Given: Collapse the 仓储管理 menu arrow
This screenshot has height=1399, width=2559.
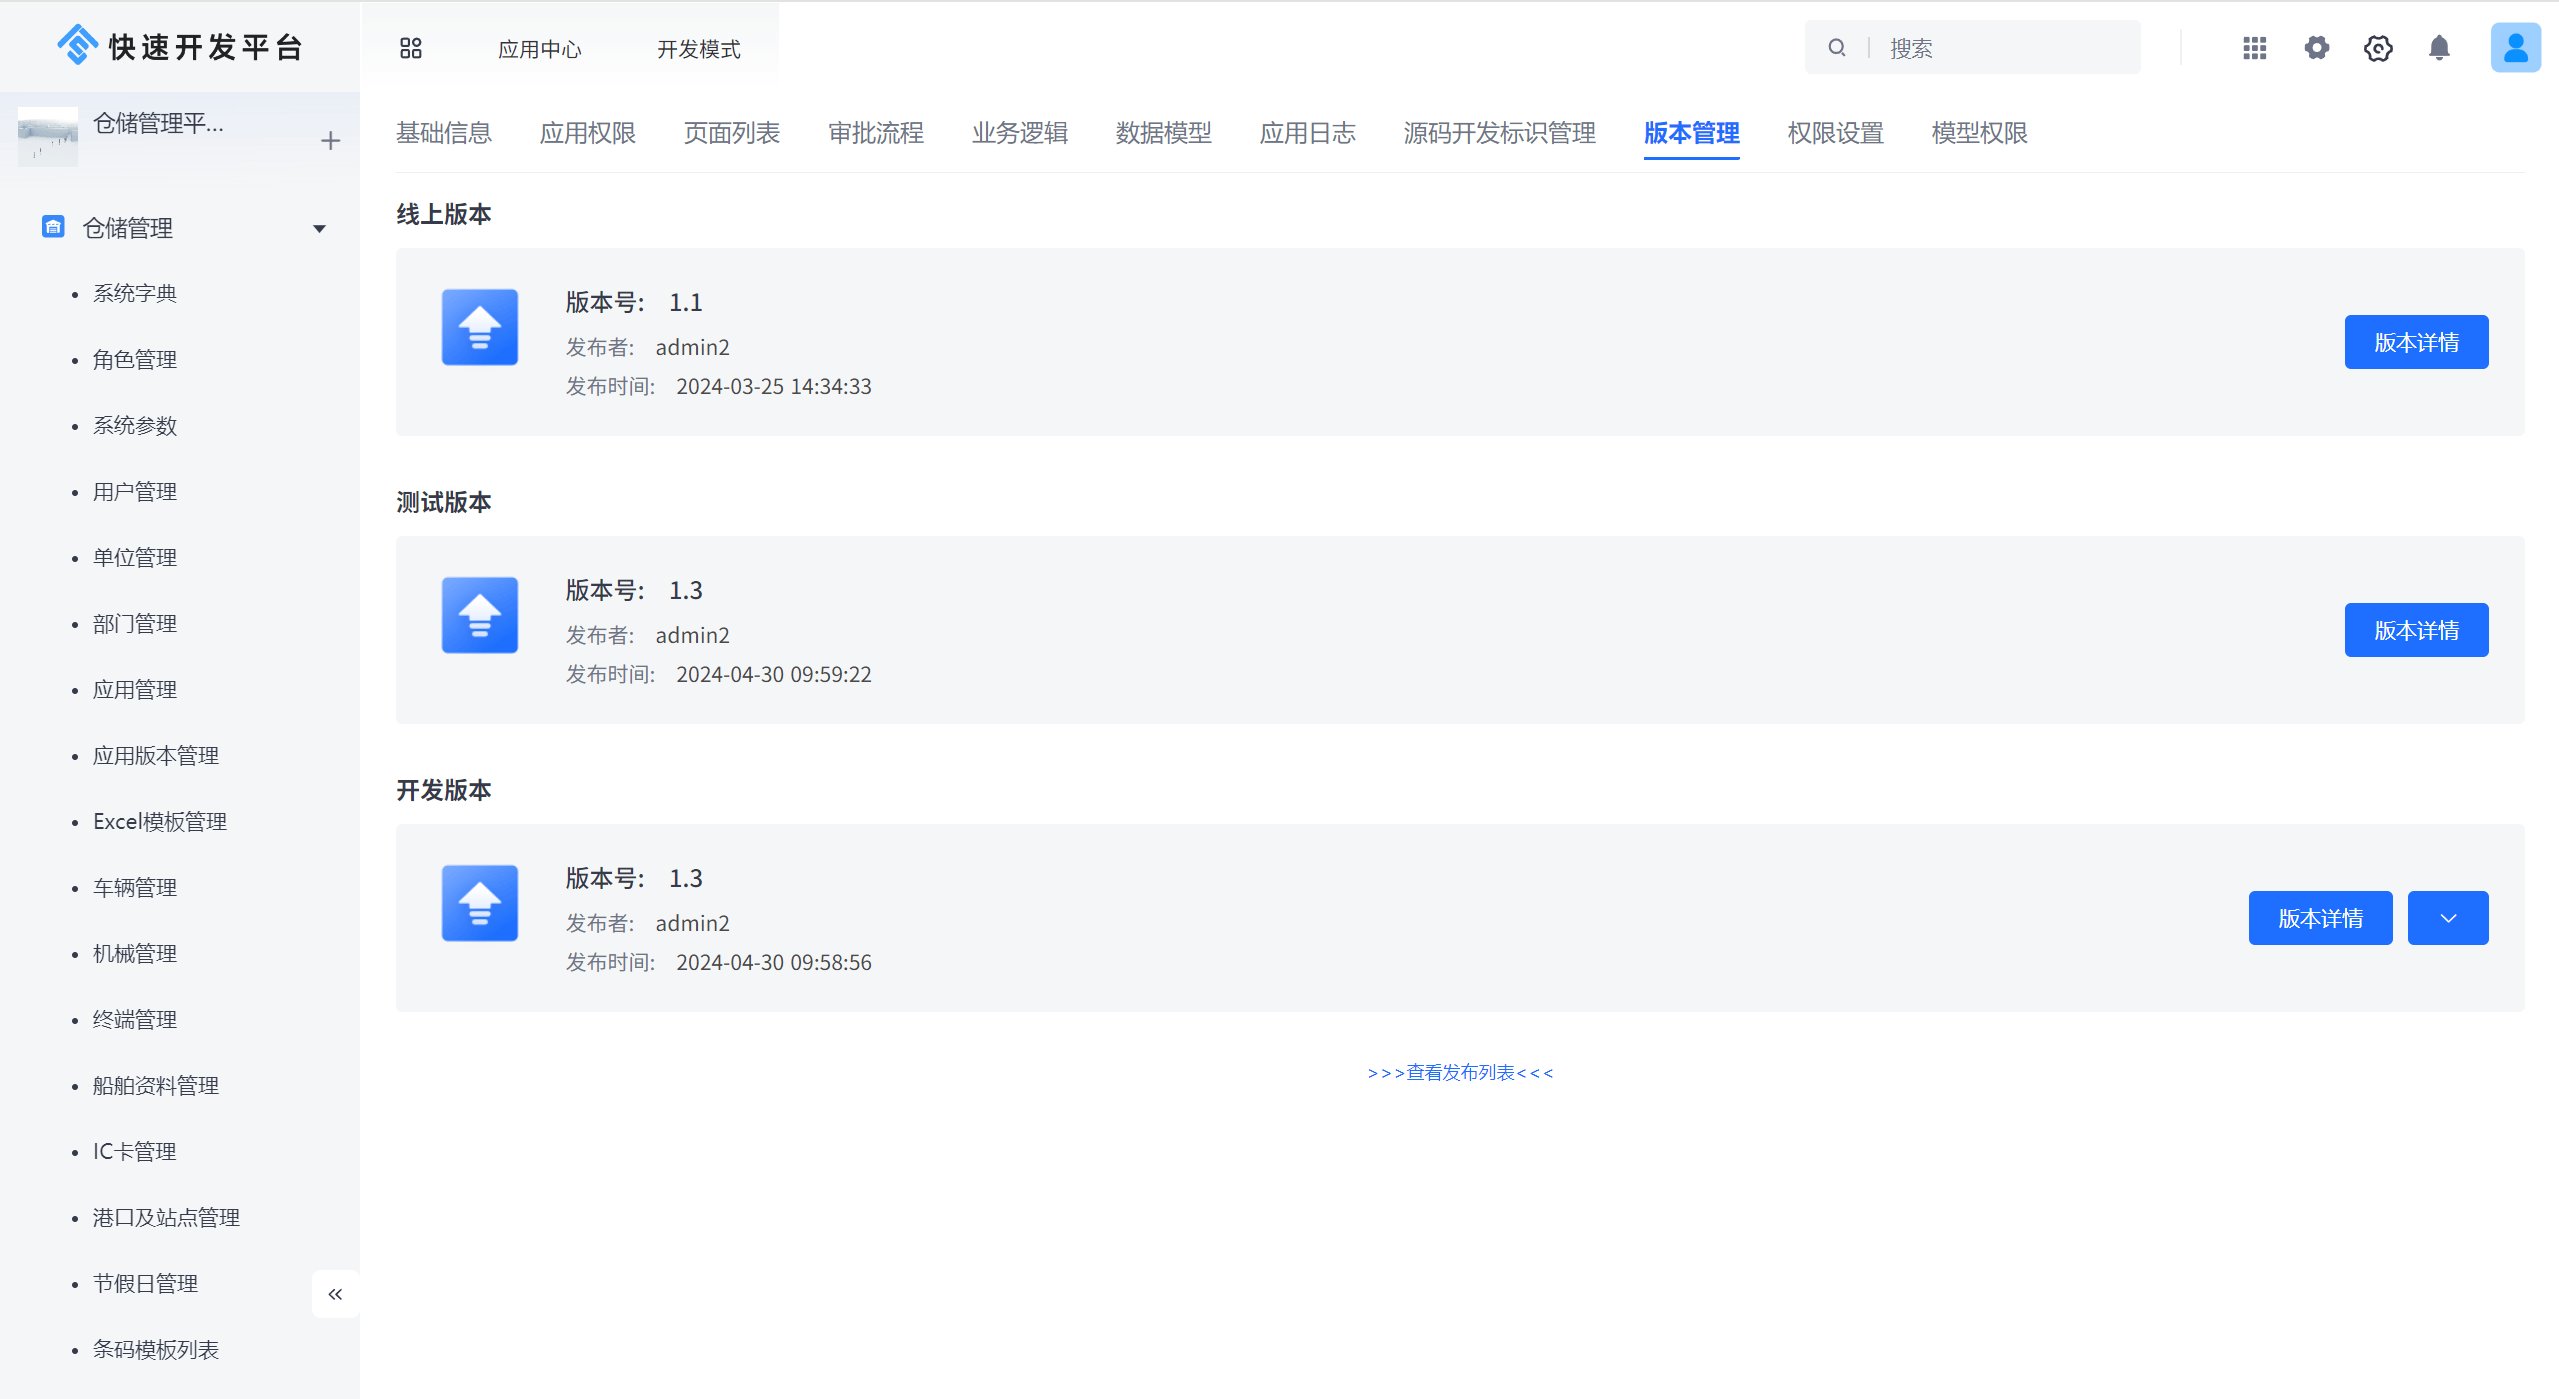Looking at the screenshot, I should click(x=319, y=229).
